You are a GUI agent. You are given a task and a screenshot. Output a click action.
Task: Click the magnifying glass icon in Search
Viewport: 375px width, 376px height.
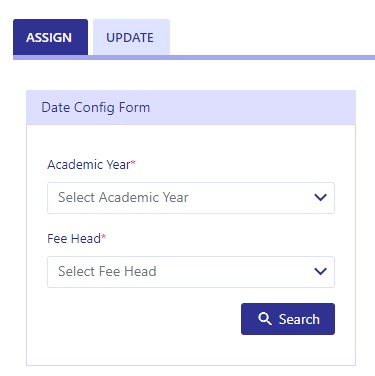[265, 319]
